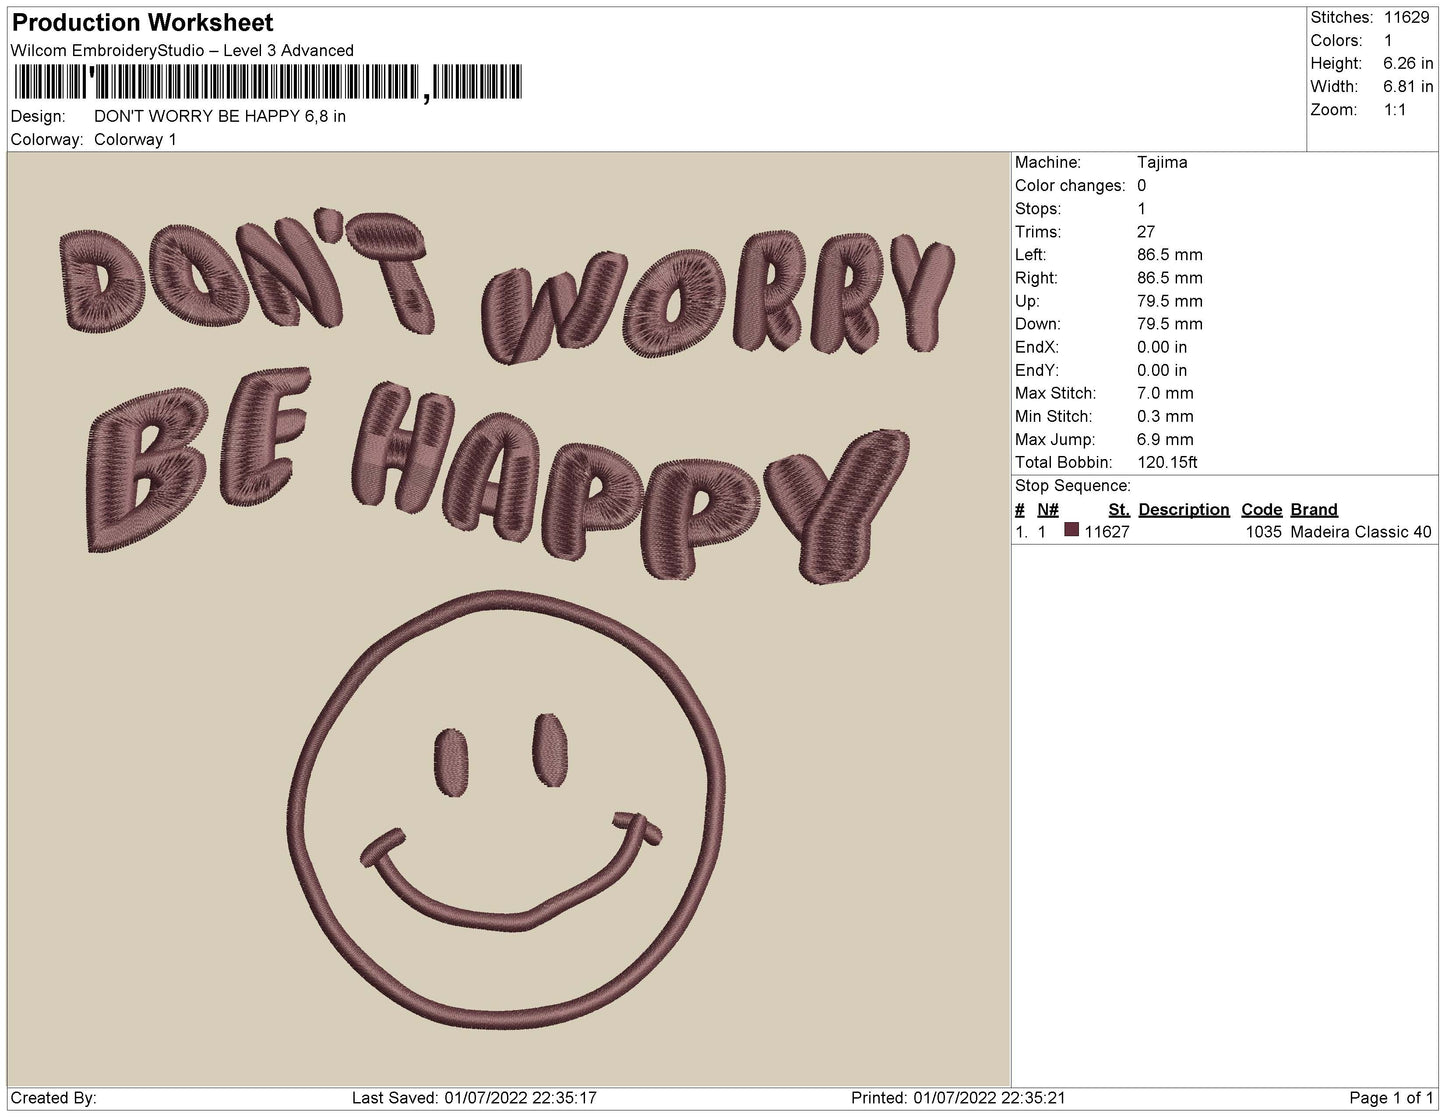The image size is (1445, 1117).
Task: Click the Stop Sequence label
Action: pyautogui.click(x=1073, y=486)
